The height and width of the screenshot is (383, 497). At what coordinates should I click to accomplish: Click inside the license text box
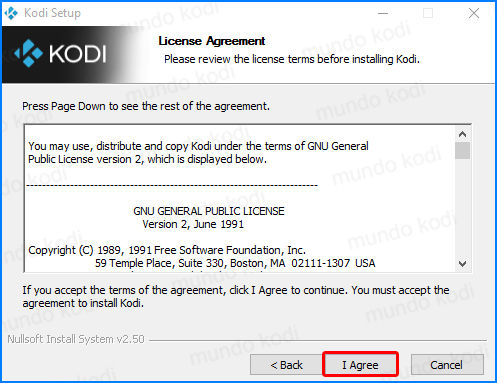click(240, 199)
